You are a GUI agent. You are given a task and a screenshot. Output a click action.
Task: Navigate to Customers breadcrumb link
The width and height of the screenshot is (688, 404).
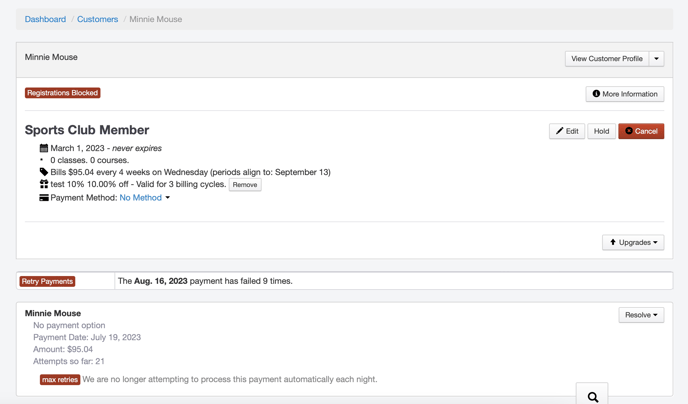click(x=97, y=19)
